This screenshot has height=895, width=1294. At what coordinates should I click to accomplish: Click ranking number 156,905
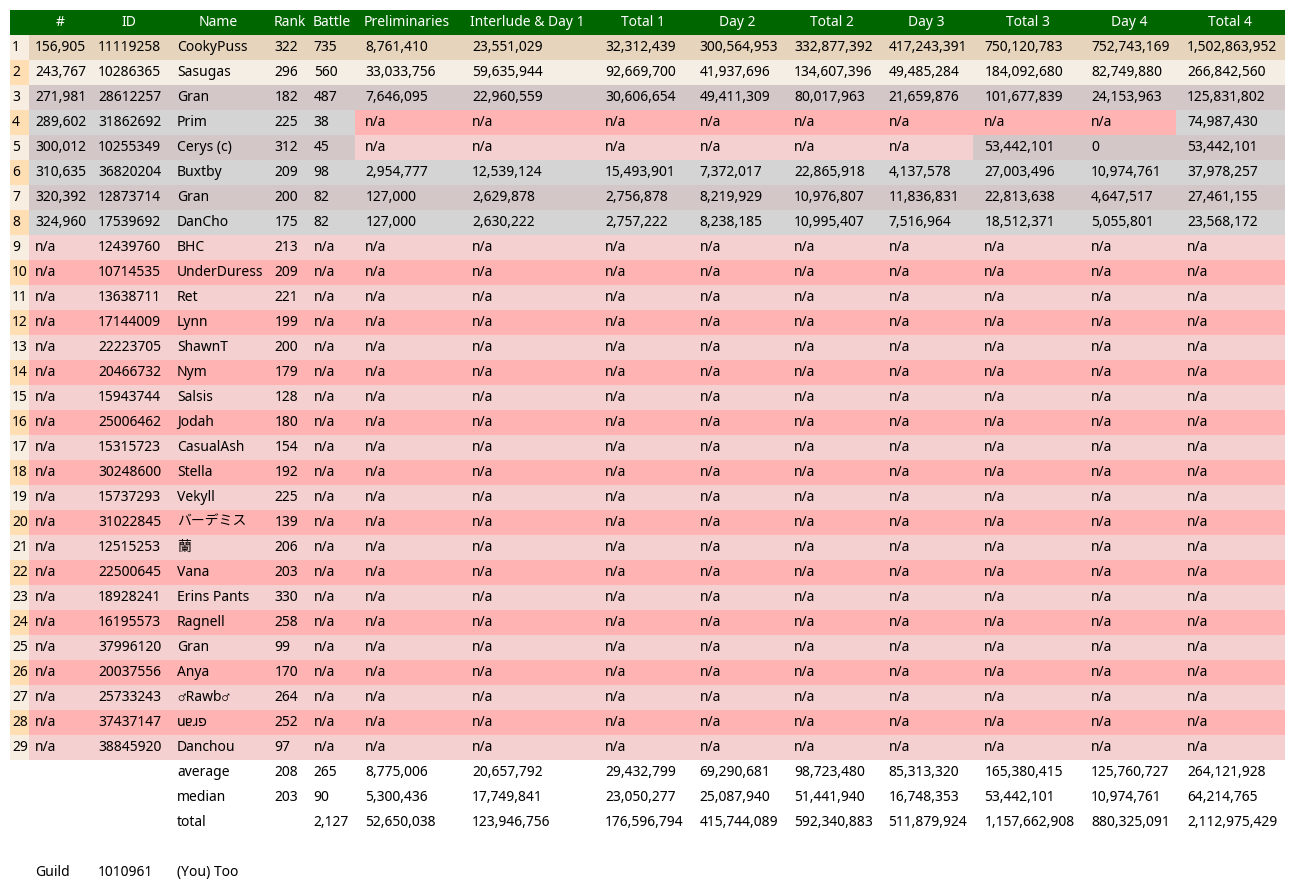(x=60, y=46)
